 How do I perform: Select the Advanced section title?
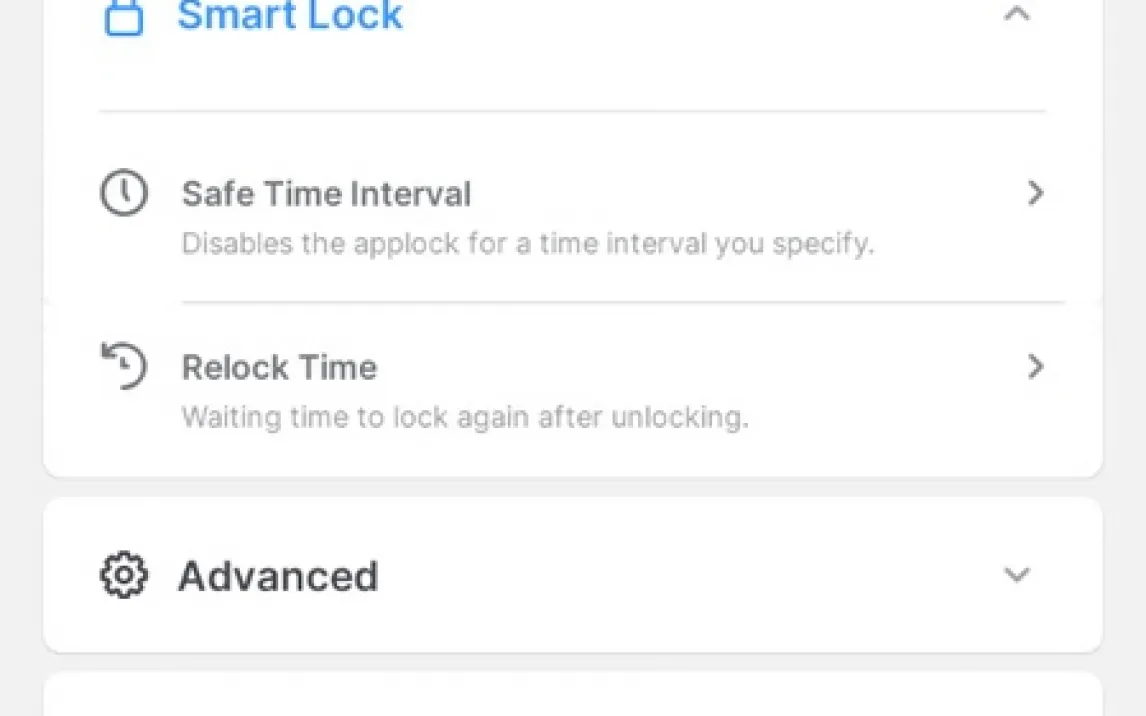[x=278, y=576]
